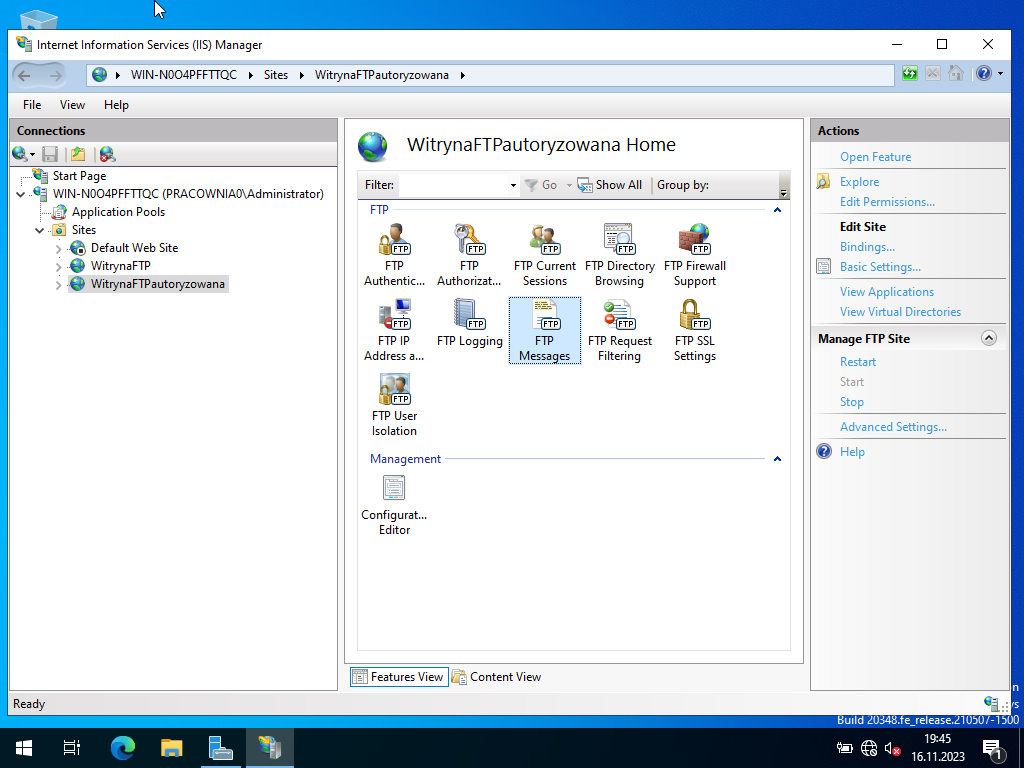Expand the WitrynaFTP tree node
Viewport: 1024px width, 768px height.
(x=58, y=266)
